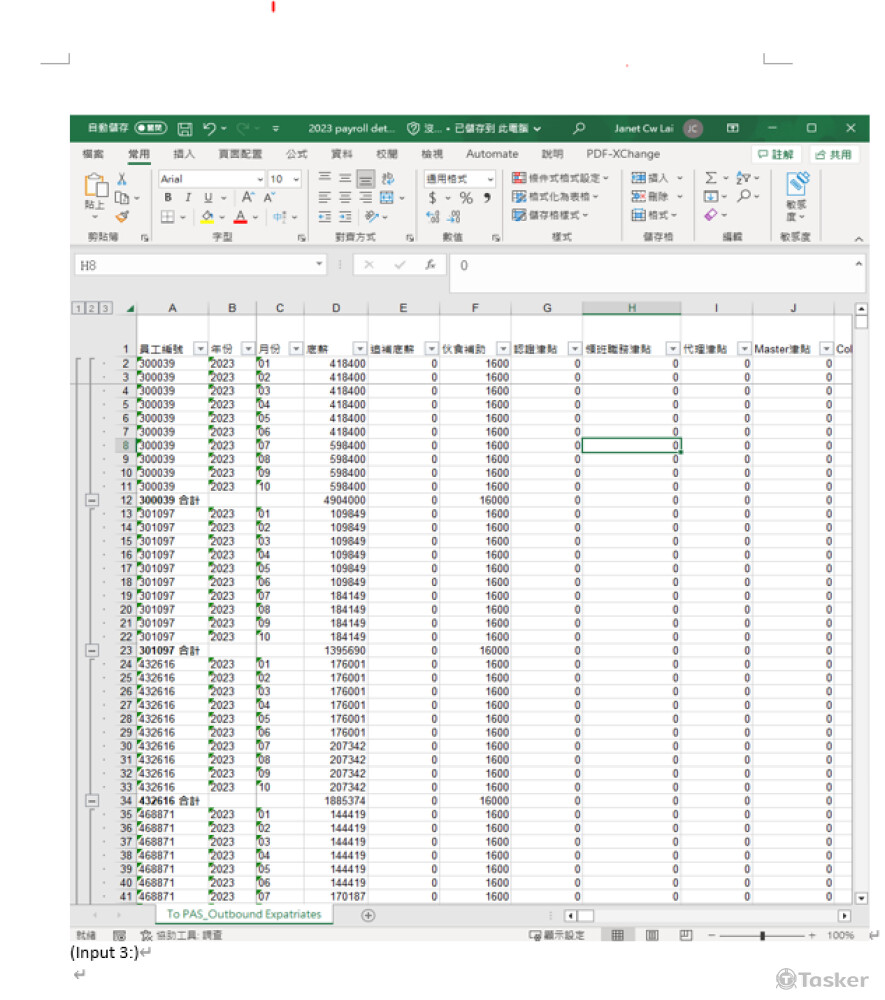
Task: Click the 共用 share button
Action: [834, 155]
